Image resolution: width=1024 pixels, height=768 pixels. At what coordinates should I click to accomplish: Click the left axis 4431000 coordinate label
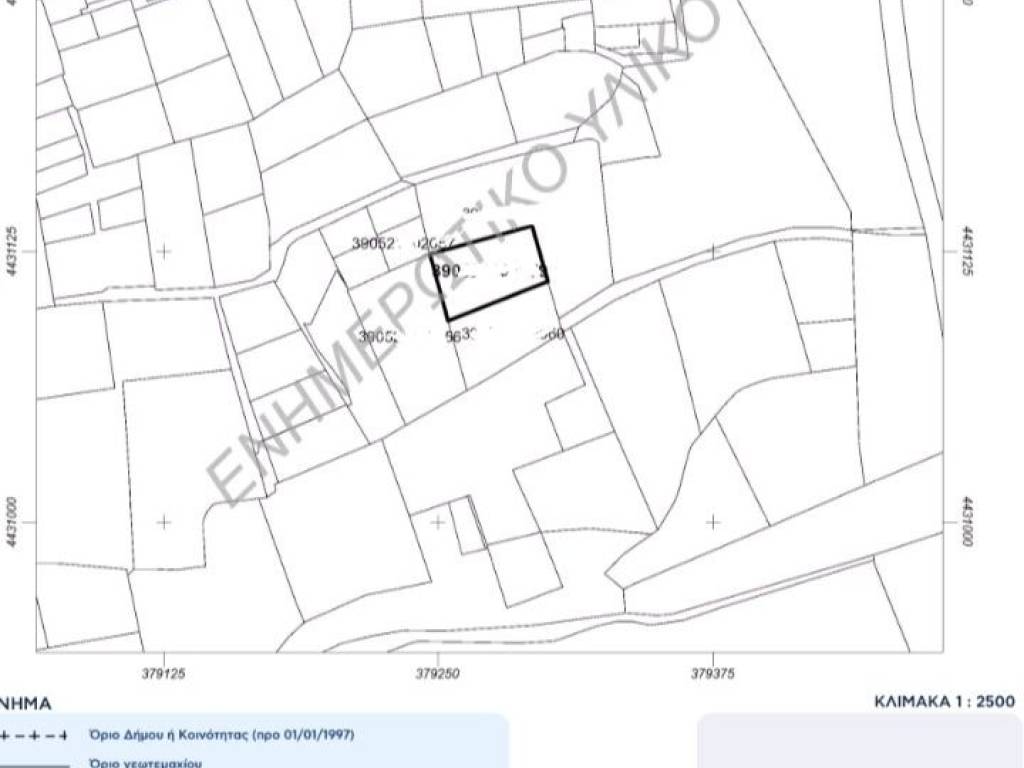[13, 521]
